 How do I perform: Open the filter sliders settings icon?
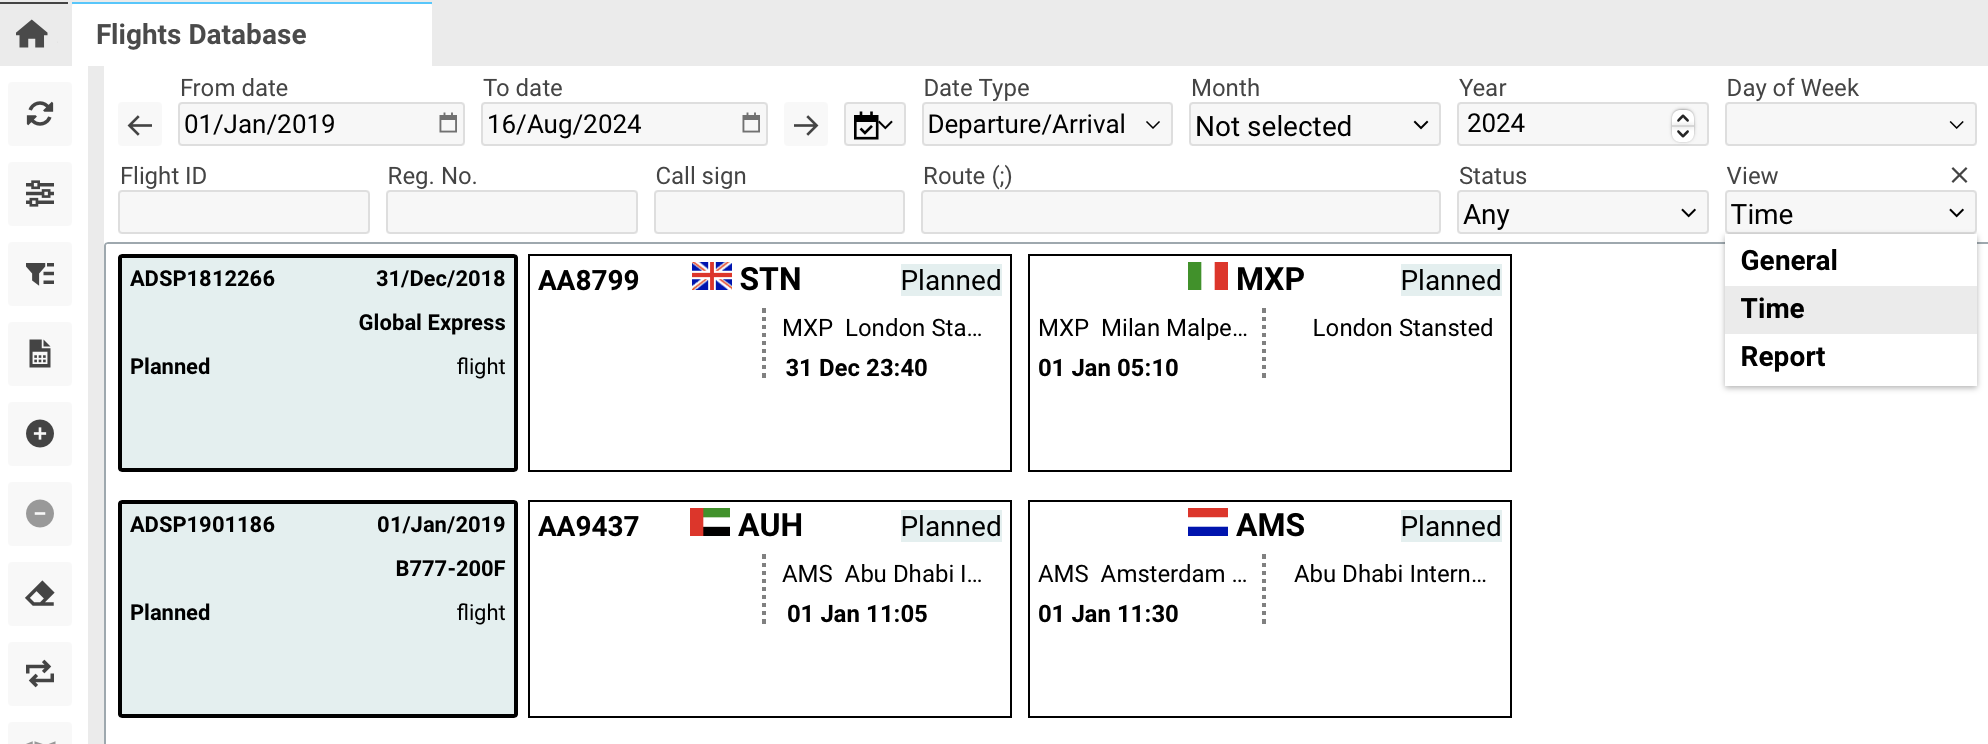(40, 193)
